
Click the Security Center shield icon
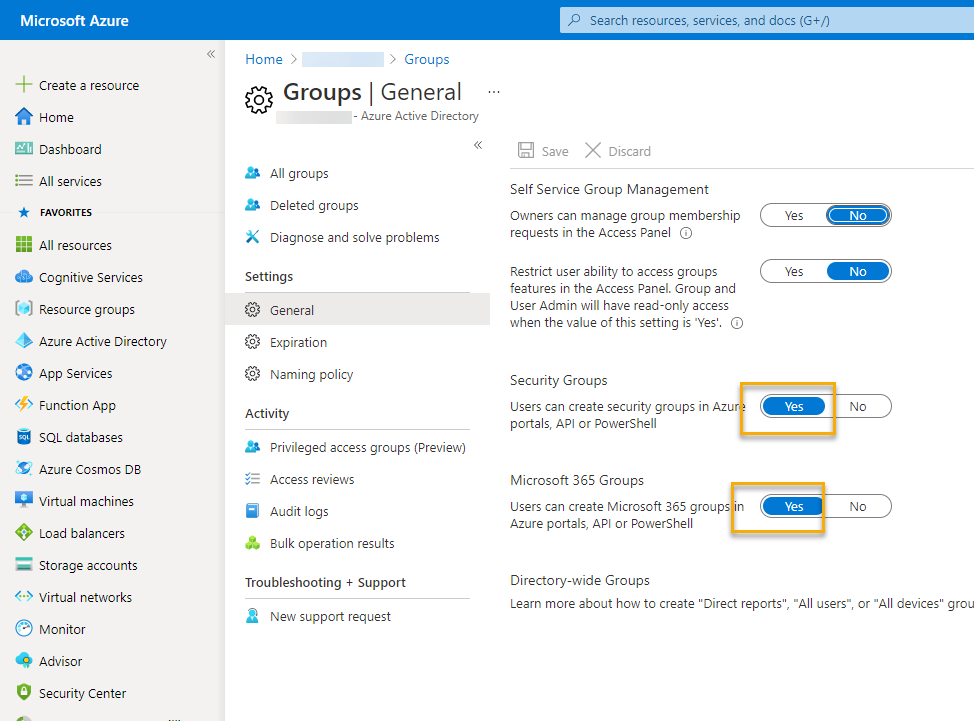(24, 693)
